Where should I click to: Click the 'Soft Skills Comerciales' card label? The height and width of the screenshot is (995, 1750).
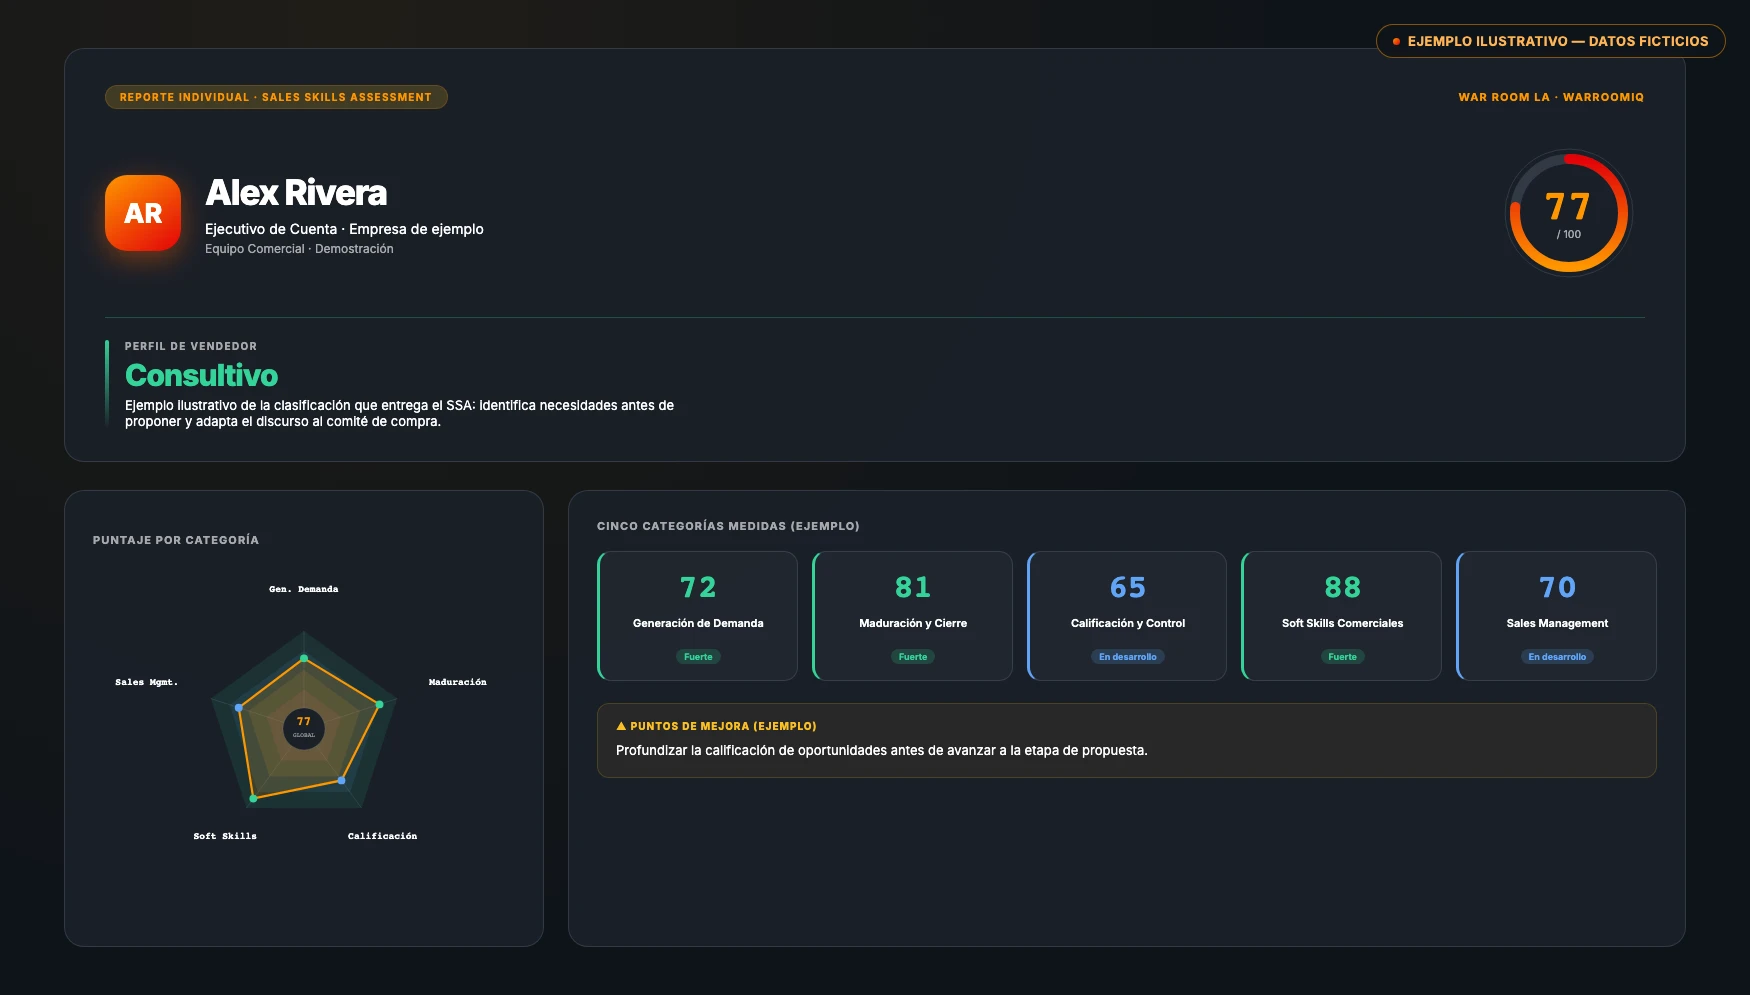coord(1342,623)
